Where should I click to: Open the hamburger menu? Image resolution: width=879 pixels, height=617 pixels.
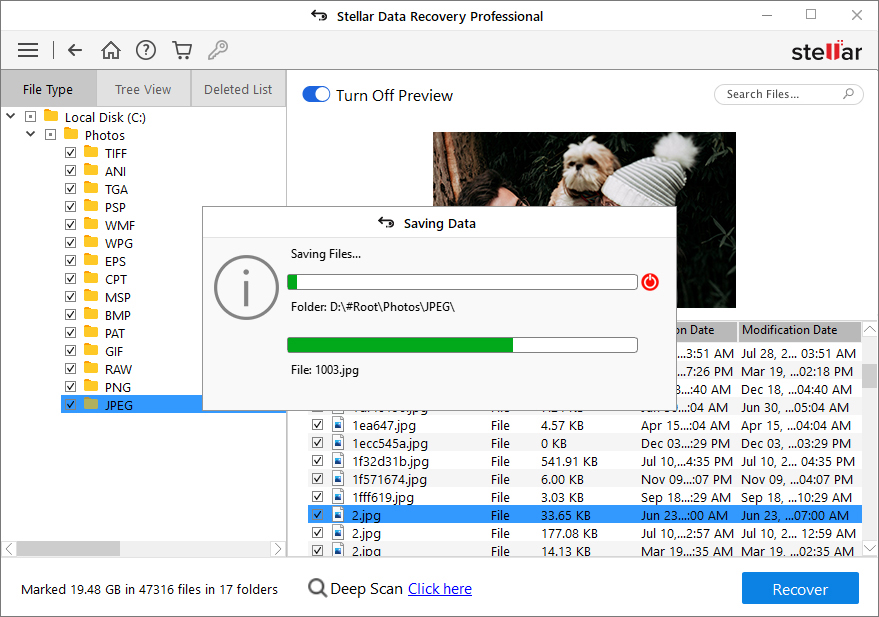coord(28,50)
